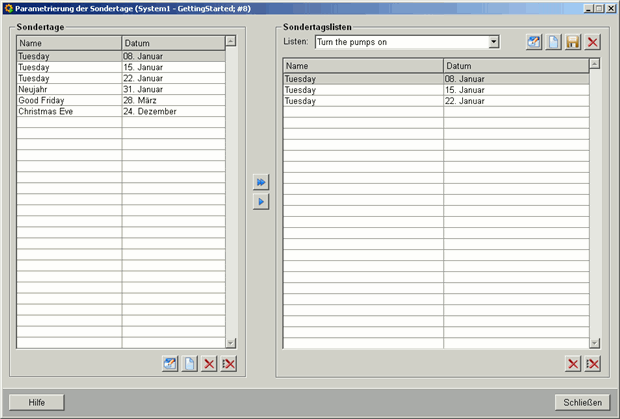
Task: Sort Sondertage by the Datum column header
Action: [x=172, y=44]
